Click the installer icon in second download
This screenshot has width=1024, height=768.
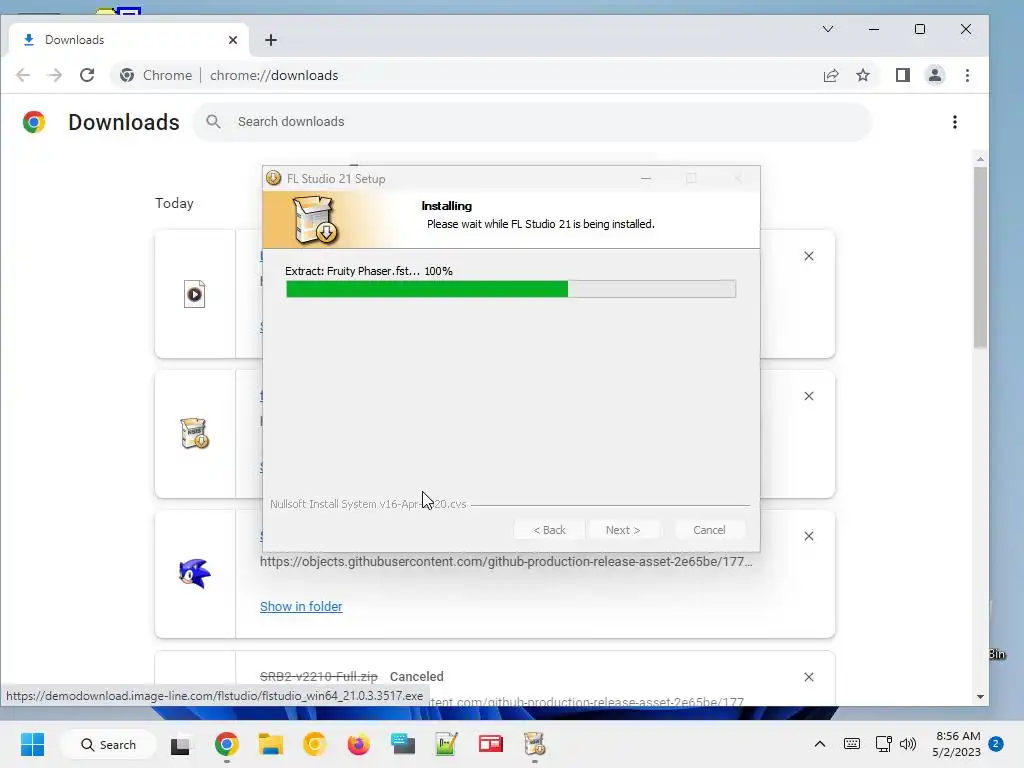point(194,434)
